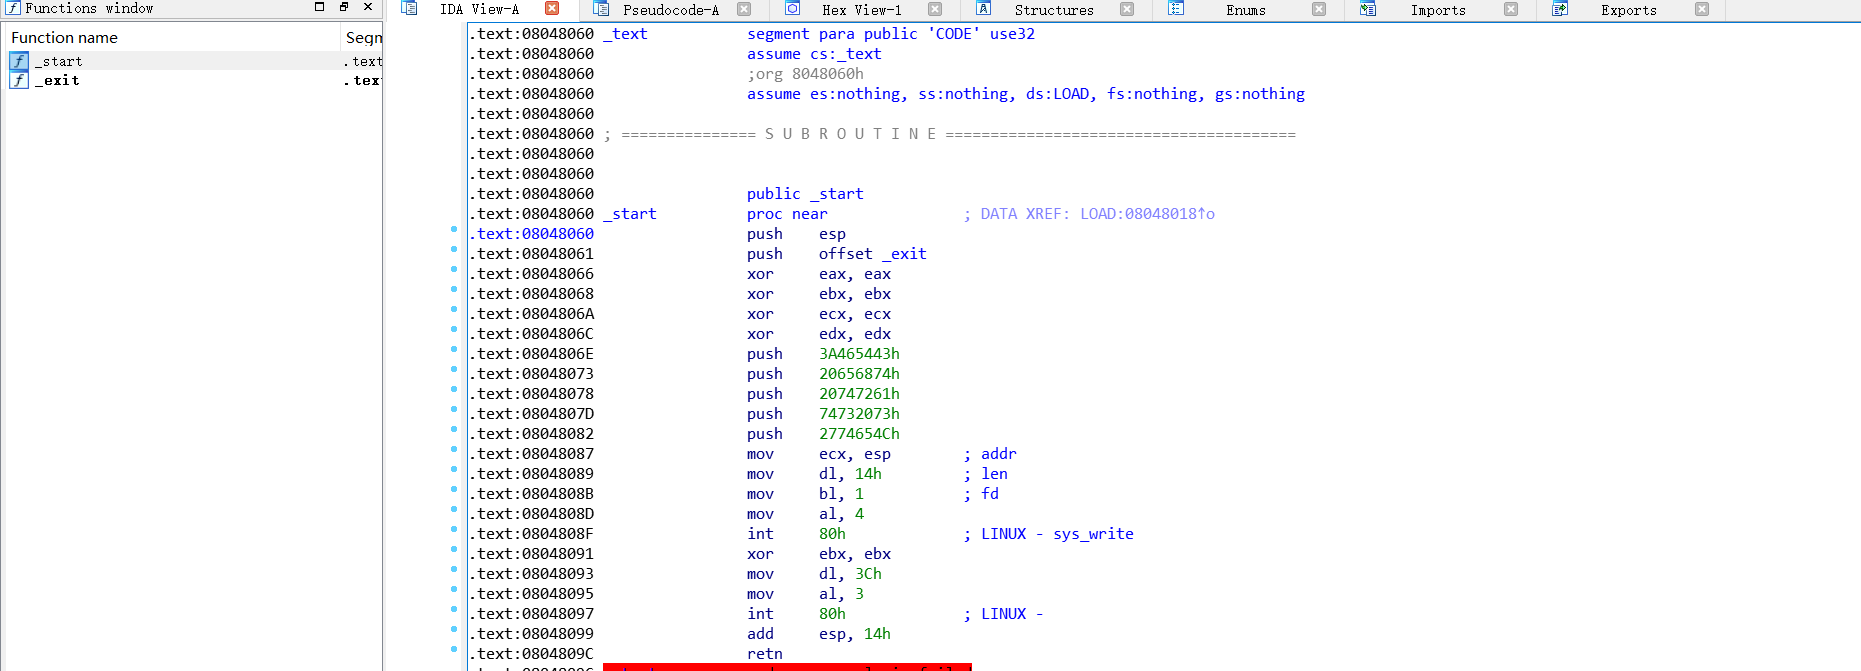
Task: Open the Enums tab
Action: [1246, 10]
